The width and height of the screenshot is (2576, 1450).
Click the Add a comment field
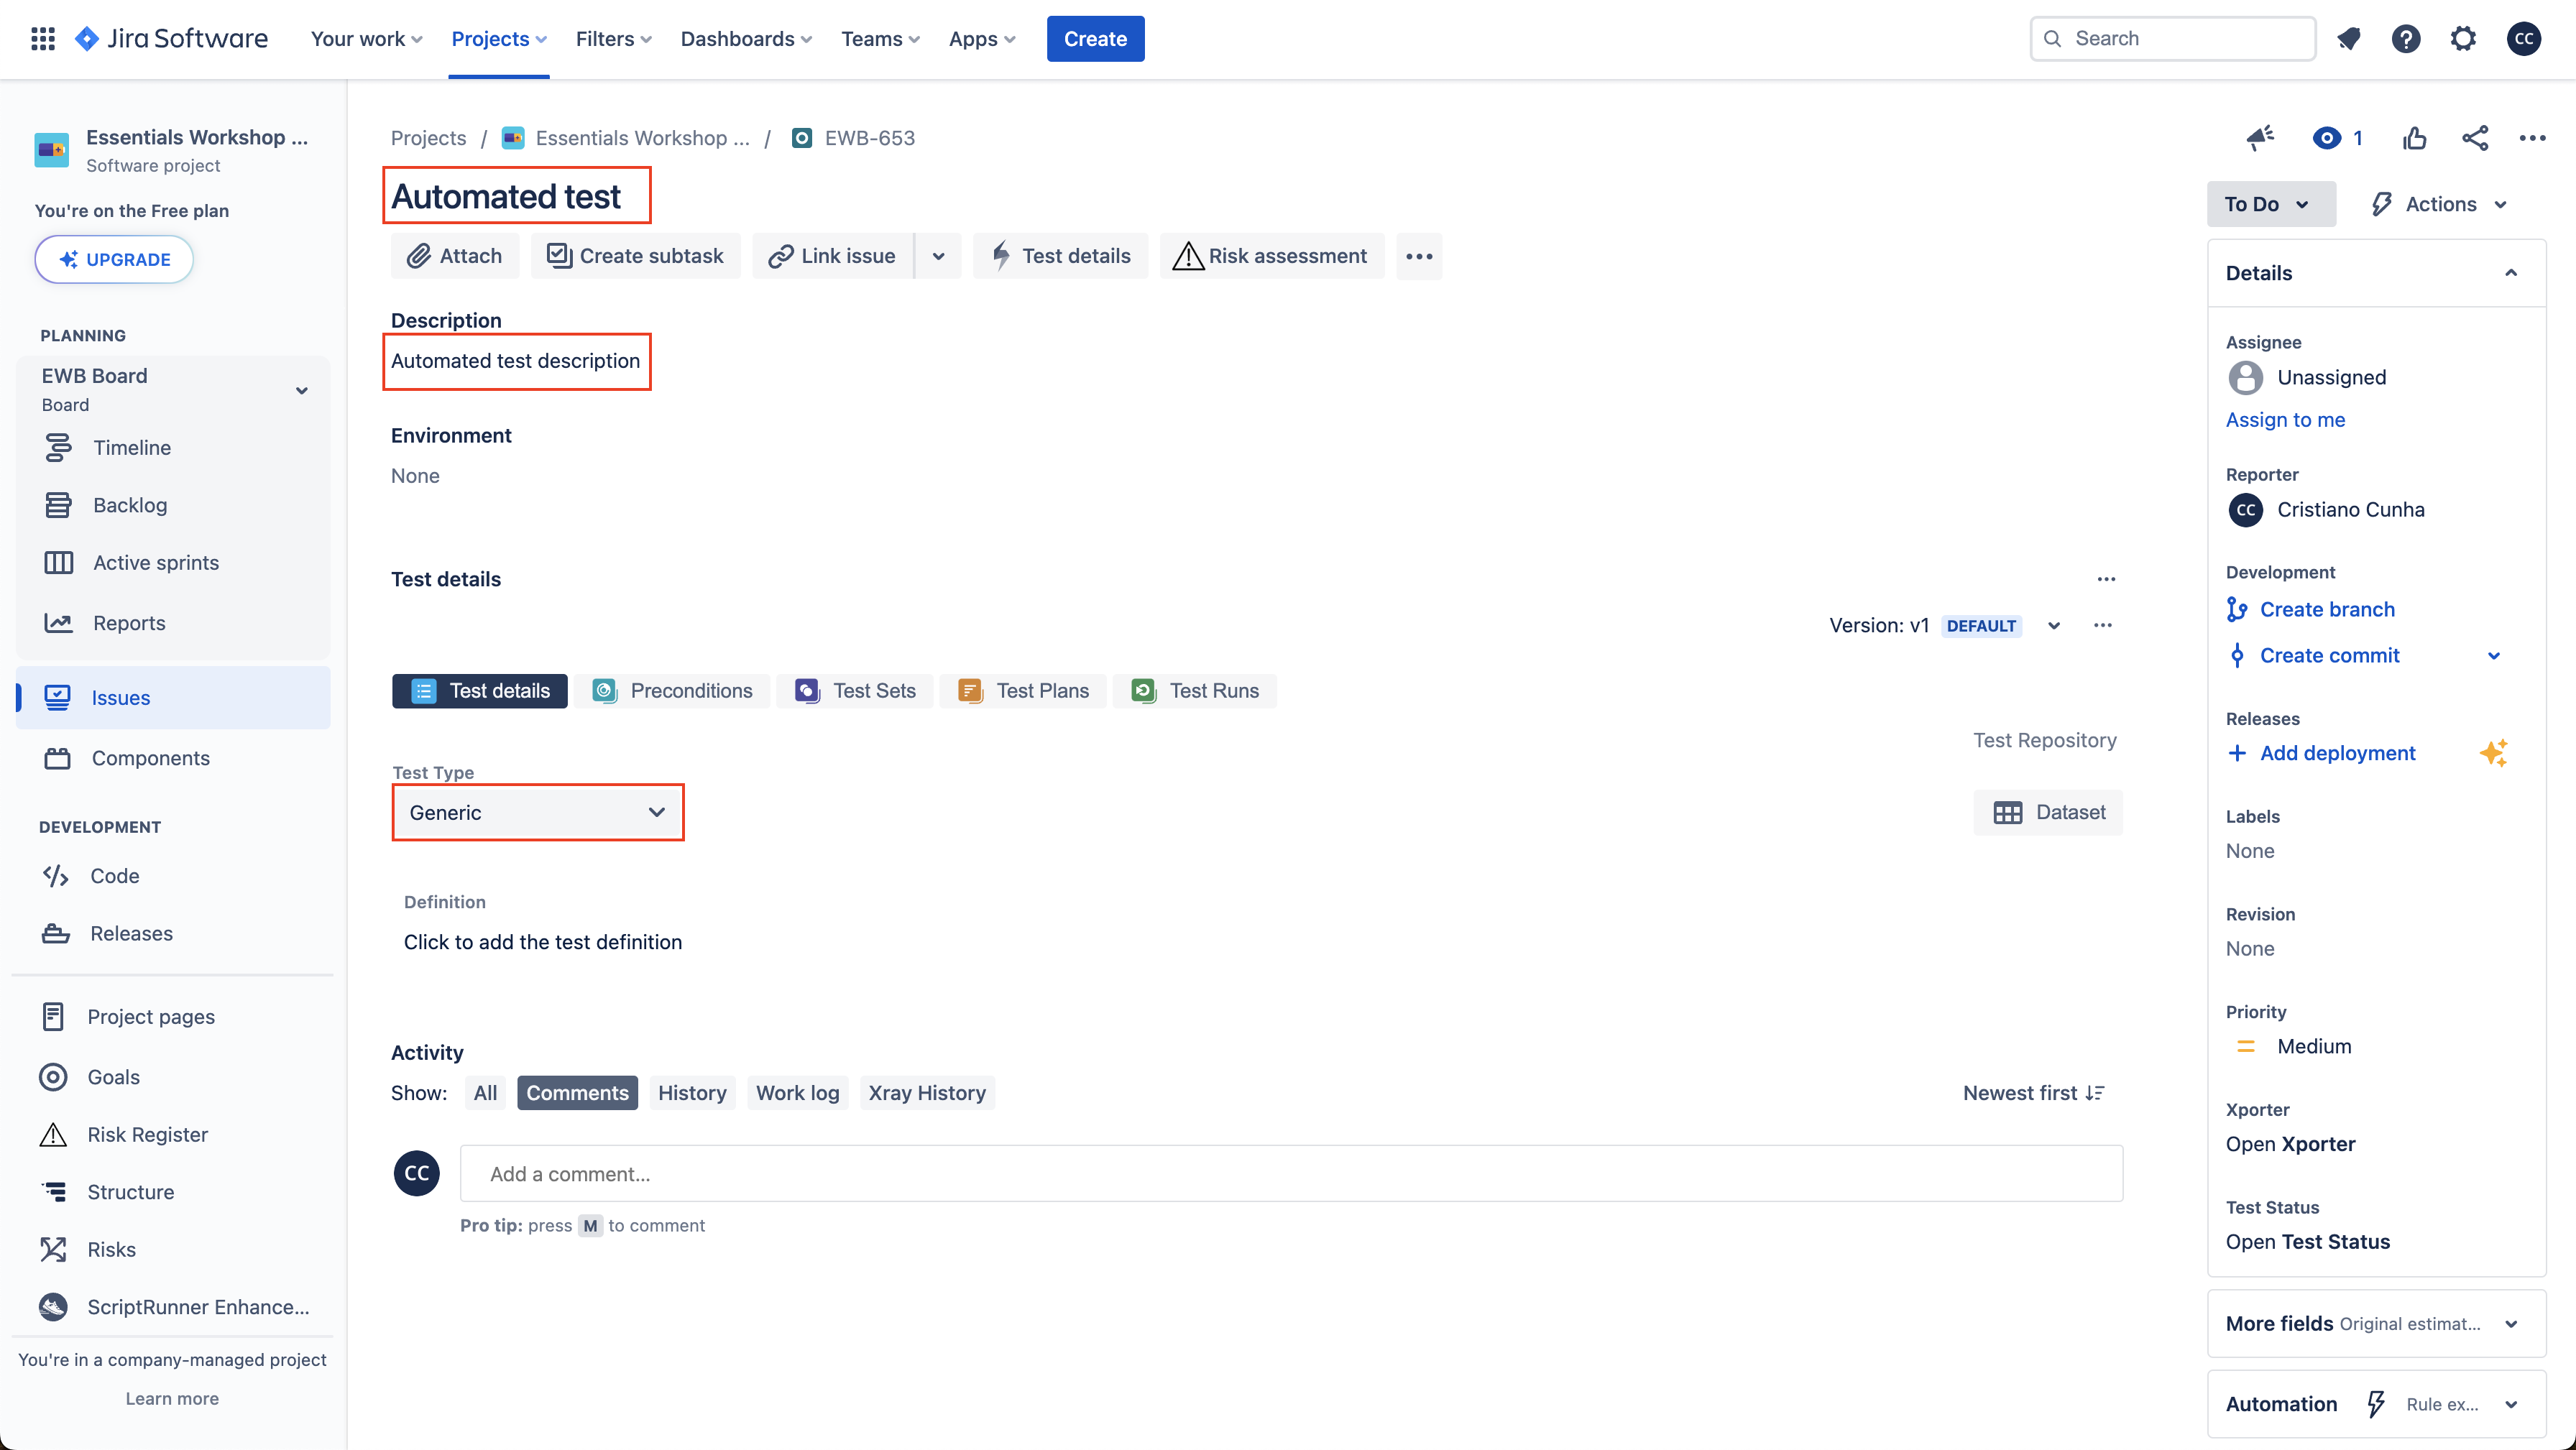pos(1291,1174)
